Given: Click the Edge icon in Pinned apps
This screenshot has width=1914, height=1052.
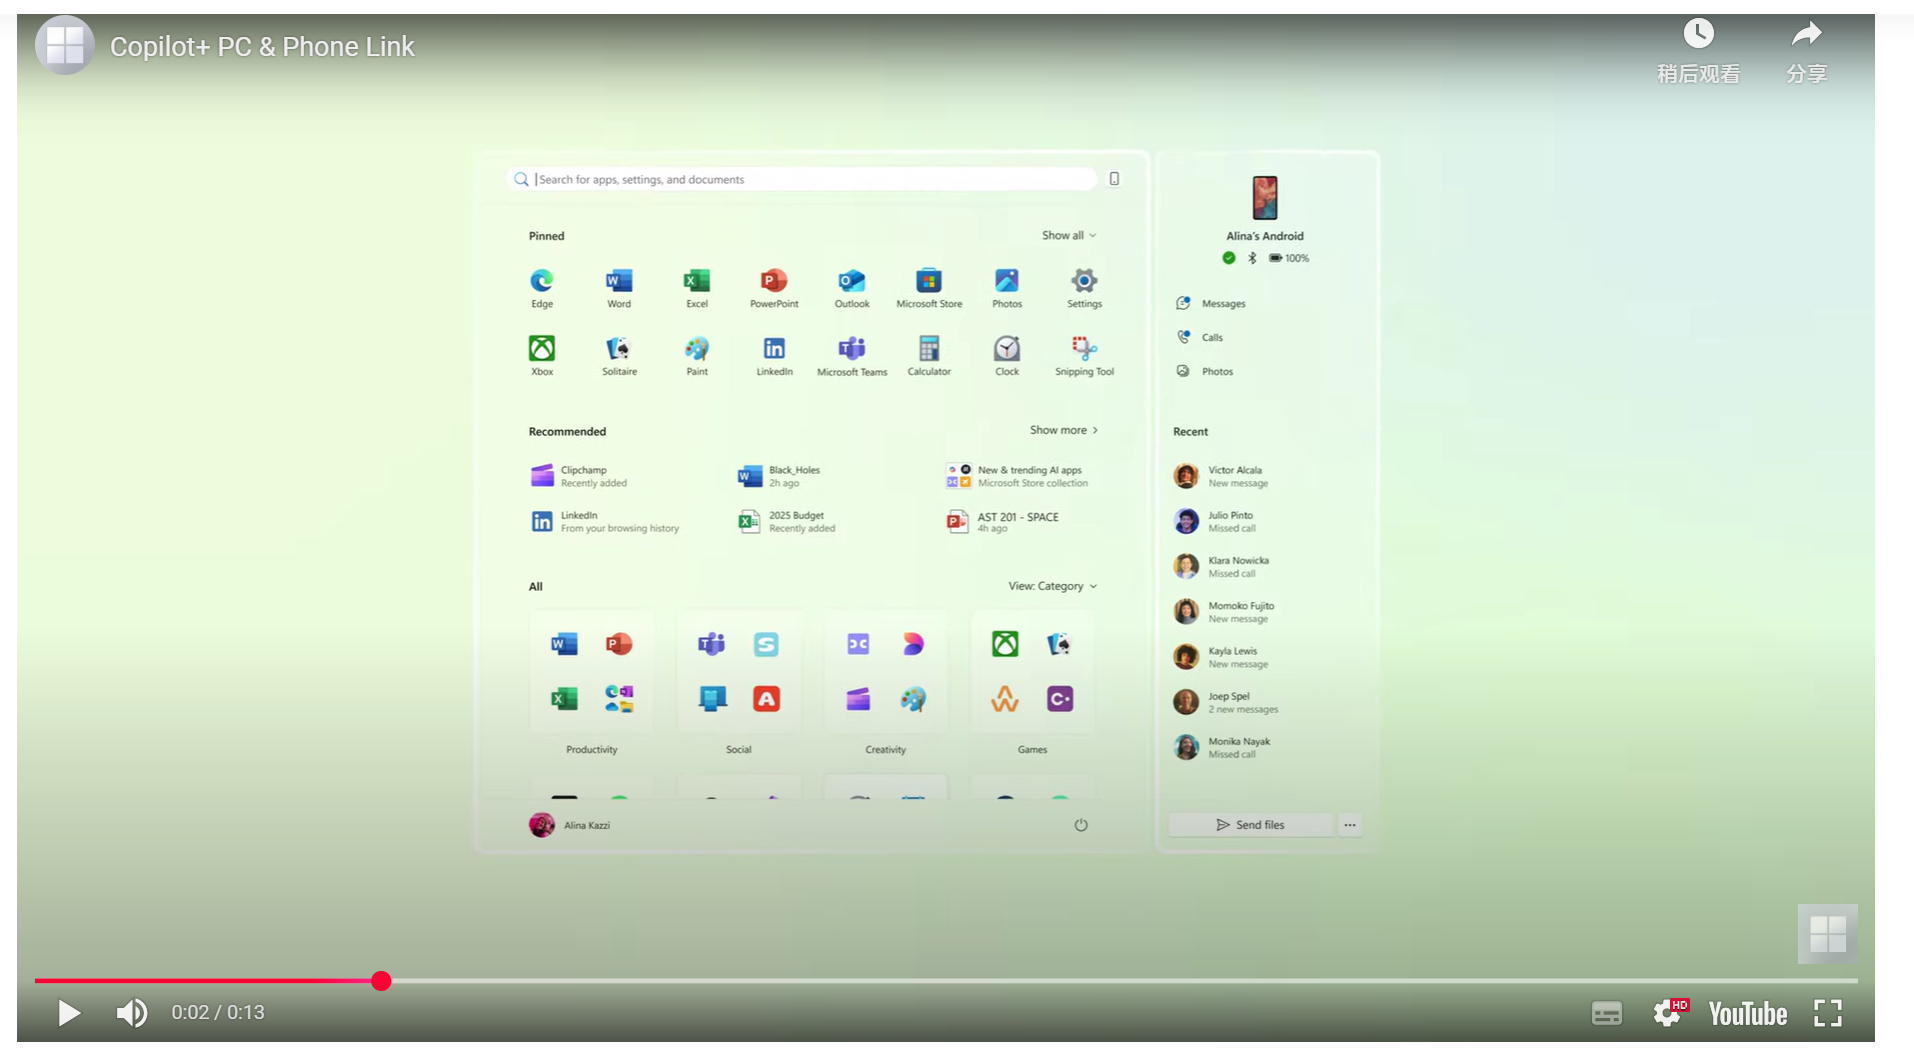Looking at the screenshot, I should click(541, 281).
